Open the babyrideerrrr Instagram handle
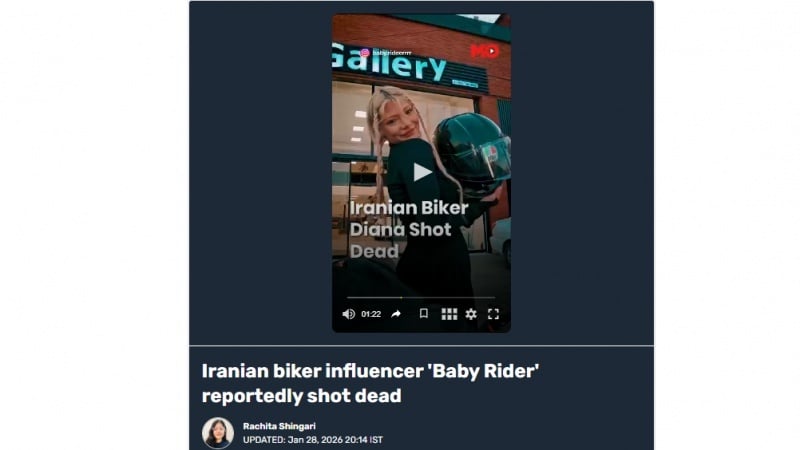This screenshot has width=800, height=450. click(392, 53)
